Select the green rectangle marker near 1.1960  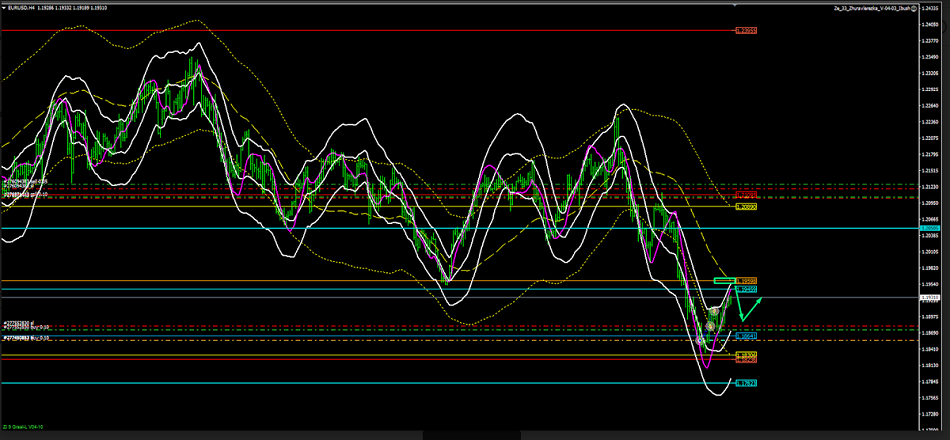(725, 281)
